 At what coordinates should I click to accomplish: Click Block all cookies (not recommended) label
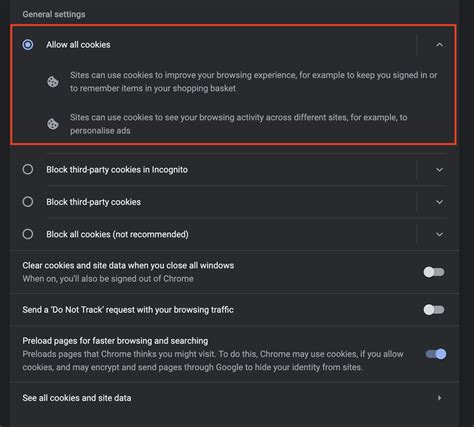click(117, 234)
